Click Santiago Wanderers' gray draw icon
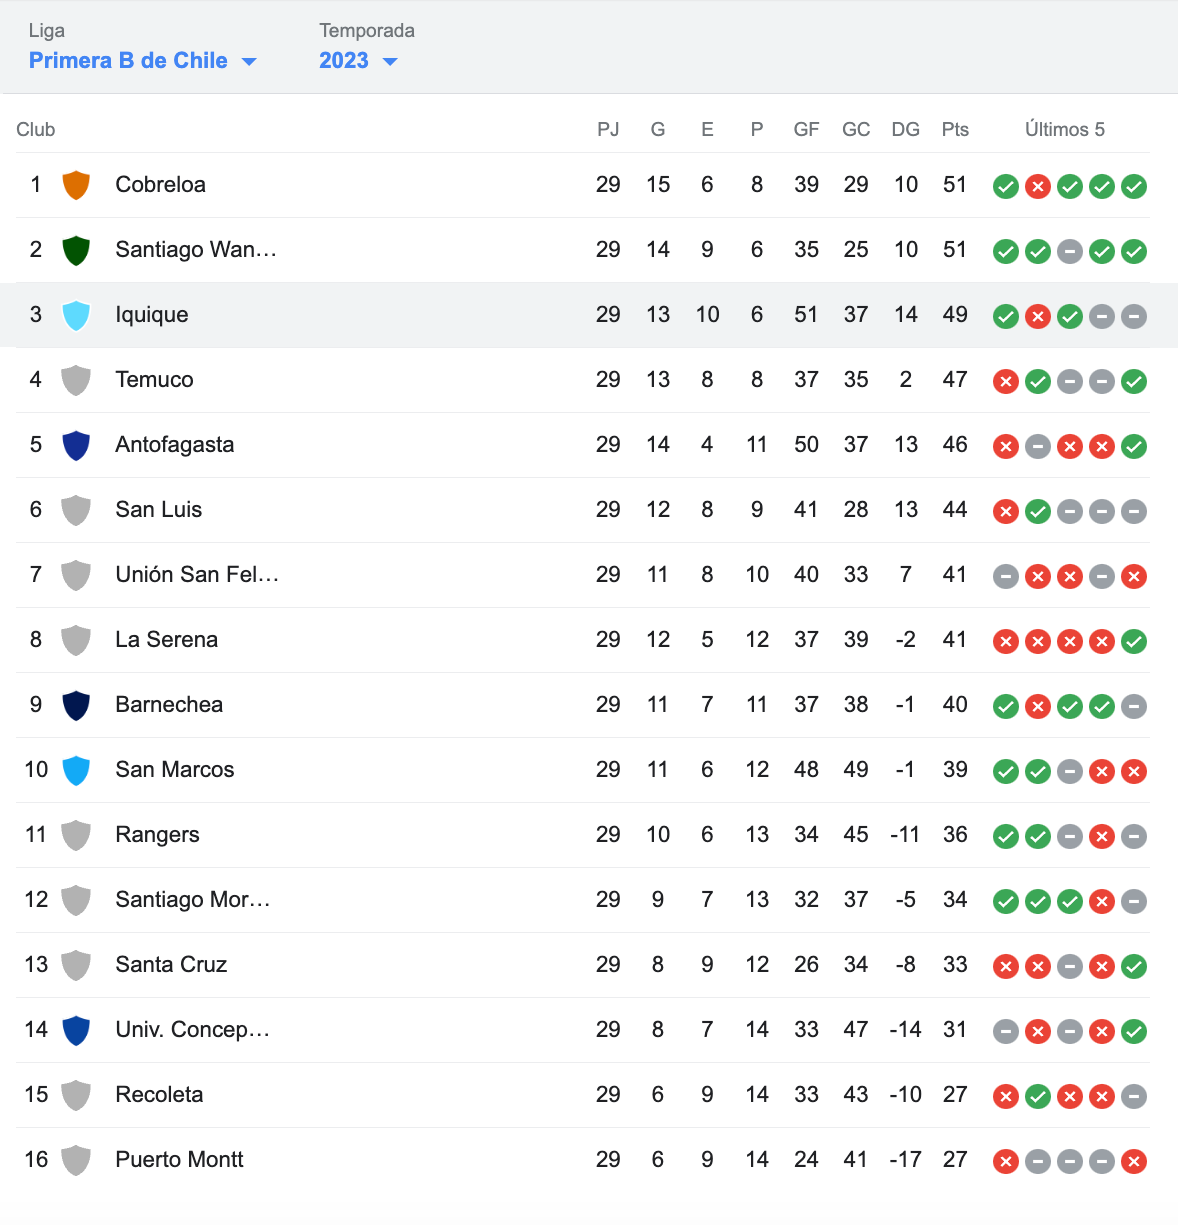The image size is (1178, 1225). [x=1070, y=251]
